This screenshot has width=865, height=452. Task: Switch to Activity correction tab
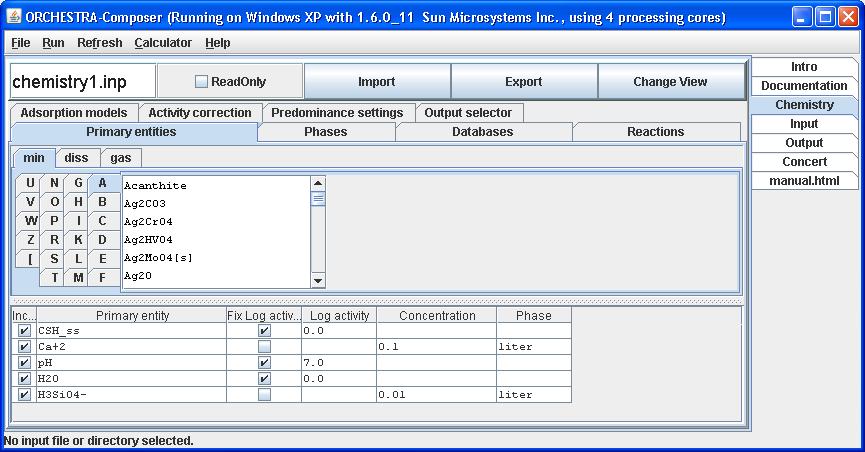click(200, 113)
